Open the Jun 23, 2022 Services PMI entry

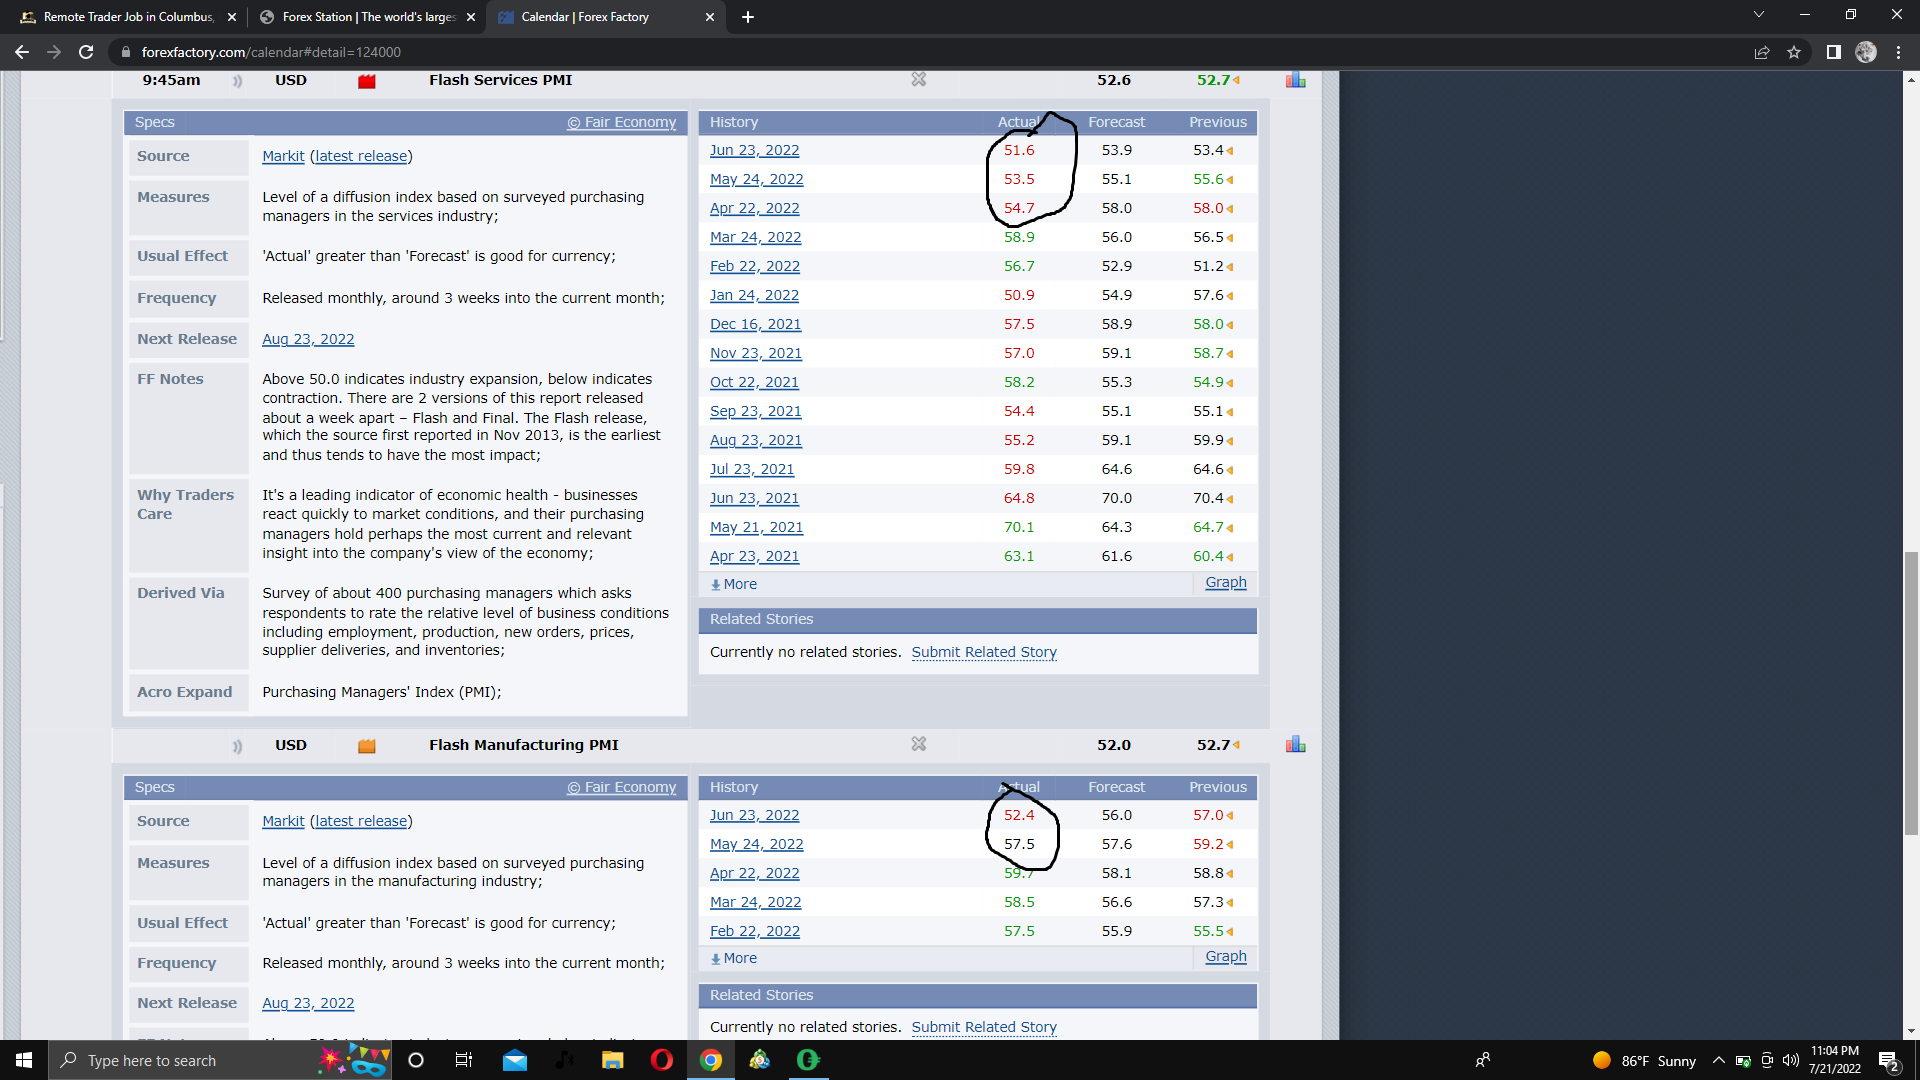[x=754, y=150]
